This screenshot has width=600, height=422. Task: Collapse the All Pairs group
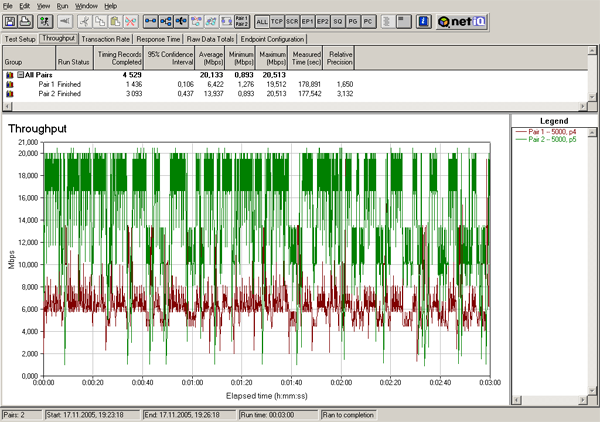pos(20,75)
